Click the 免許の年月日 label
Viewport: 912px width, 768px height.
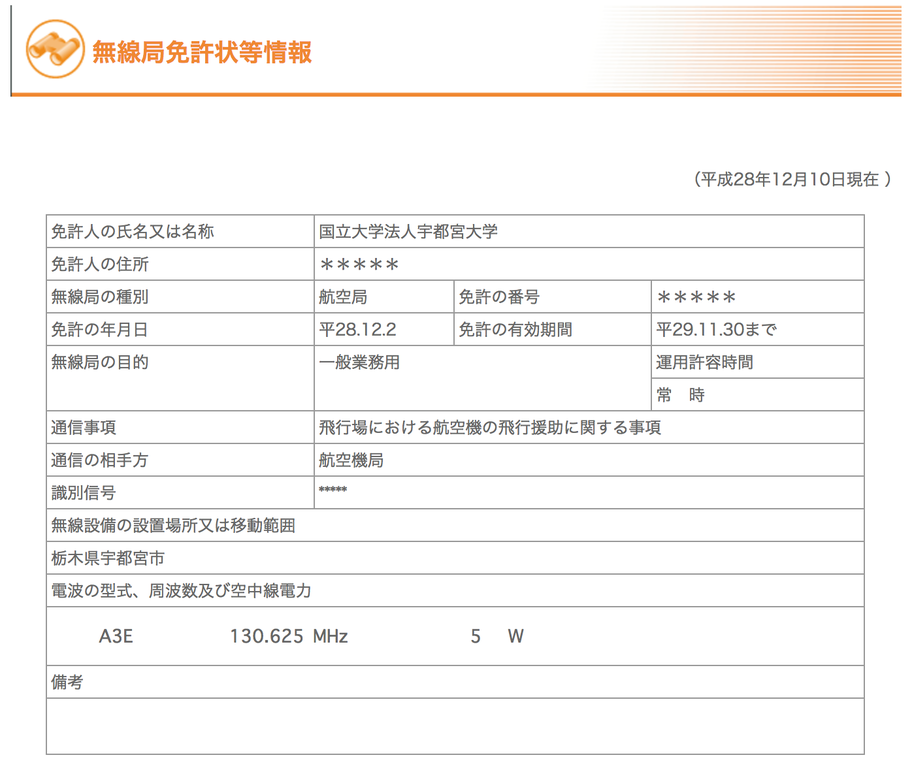[99, 329]
